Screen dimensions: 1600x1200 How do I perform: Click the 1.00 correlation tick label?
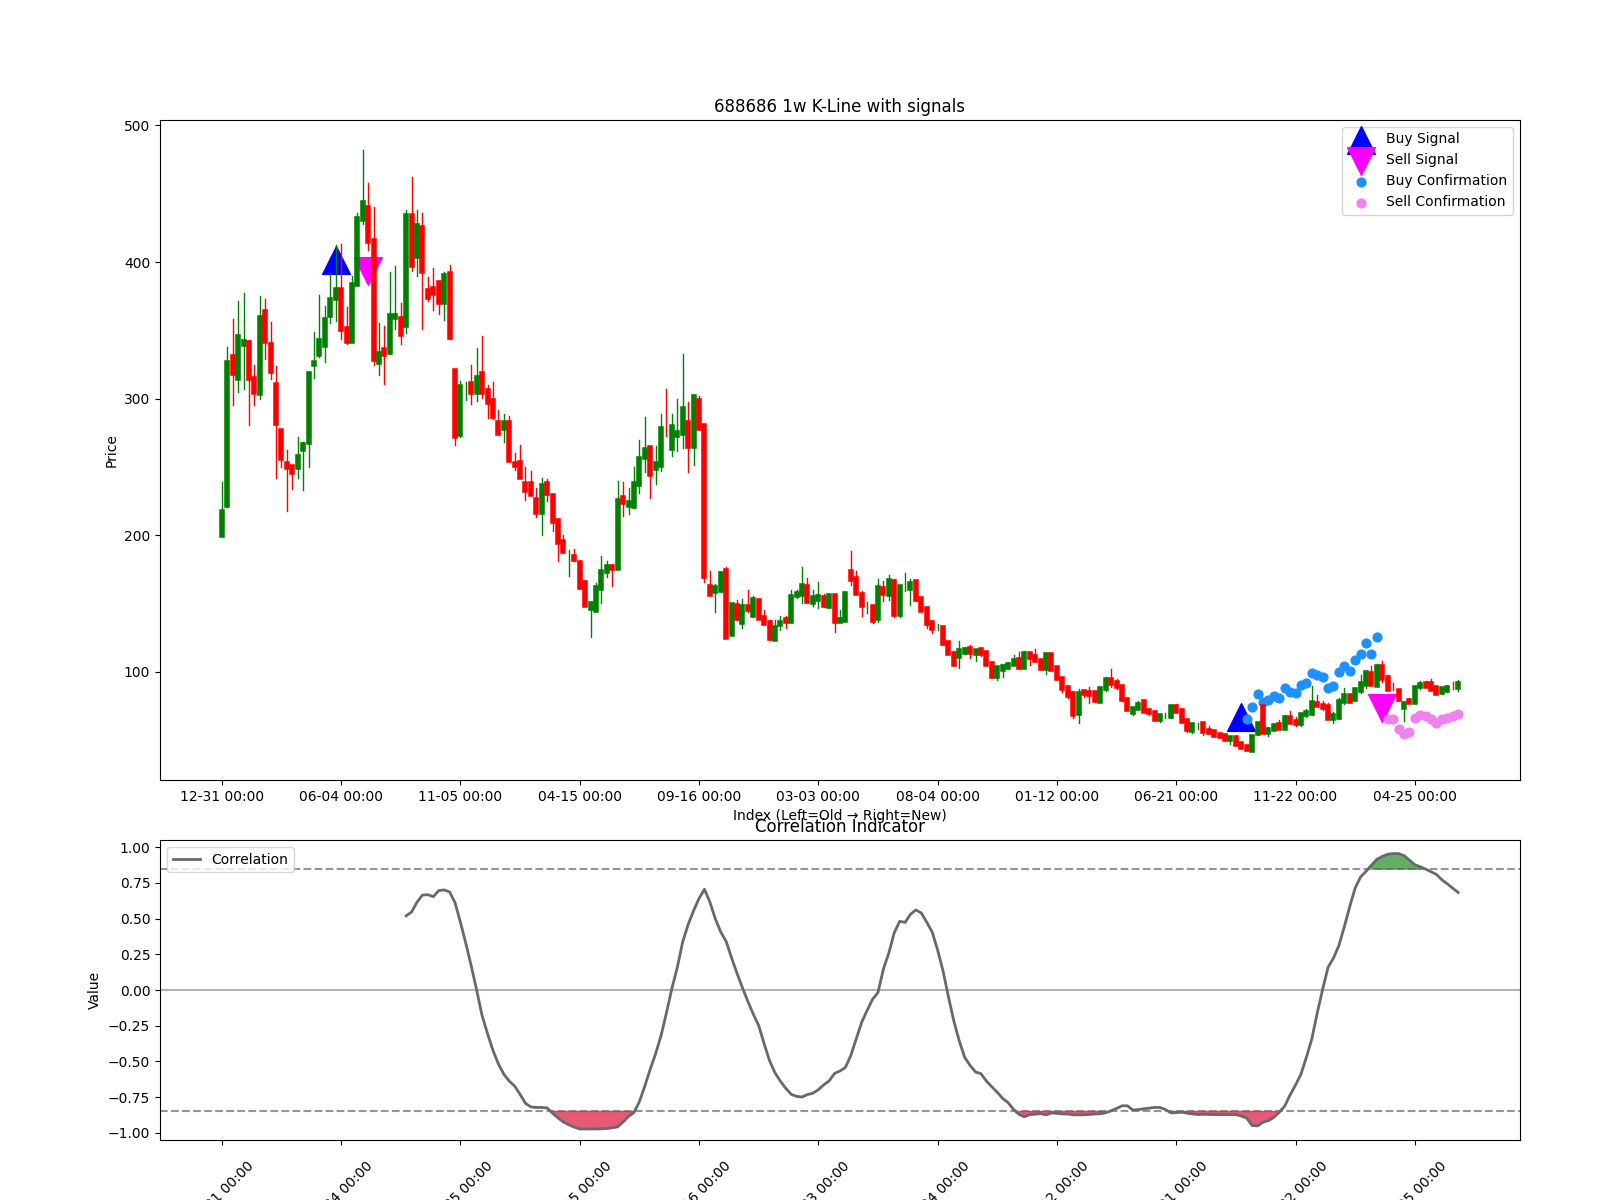[134, 848]
